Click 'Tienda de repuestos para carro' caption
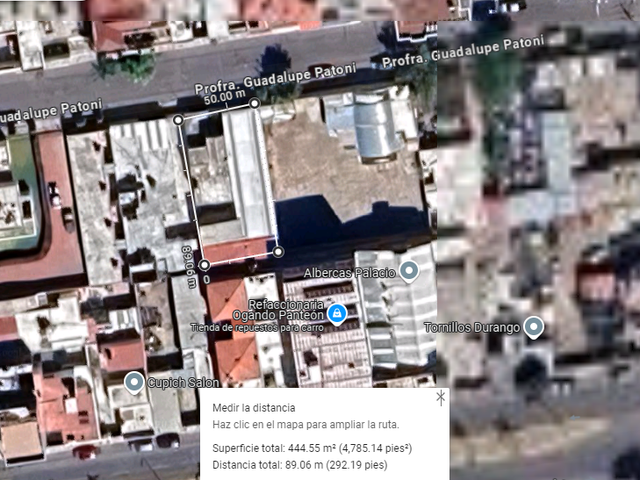This screenshot has height=480, width=640. coord(257,328)
